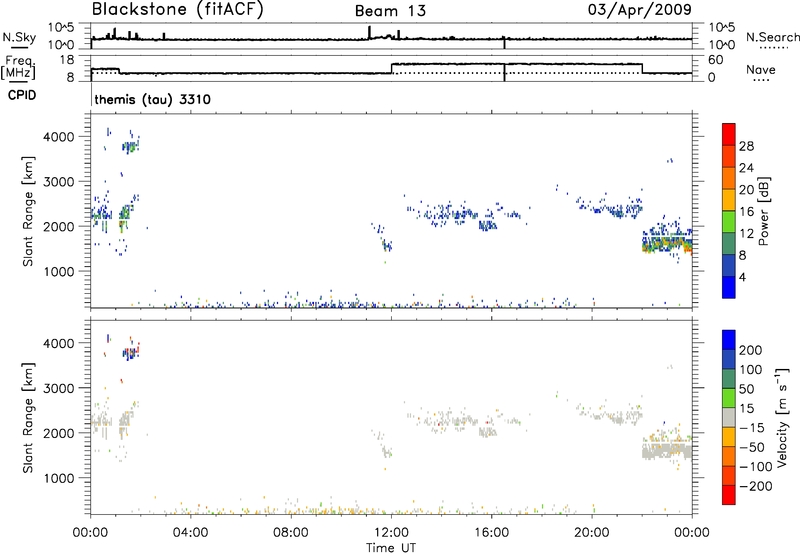Viewport: 800px width, 554px height.
Task: Select the 08:00 time tick label
Action: click(291, 533)
